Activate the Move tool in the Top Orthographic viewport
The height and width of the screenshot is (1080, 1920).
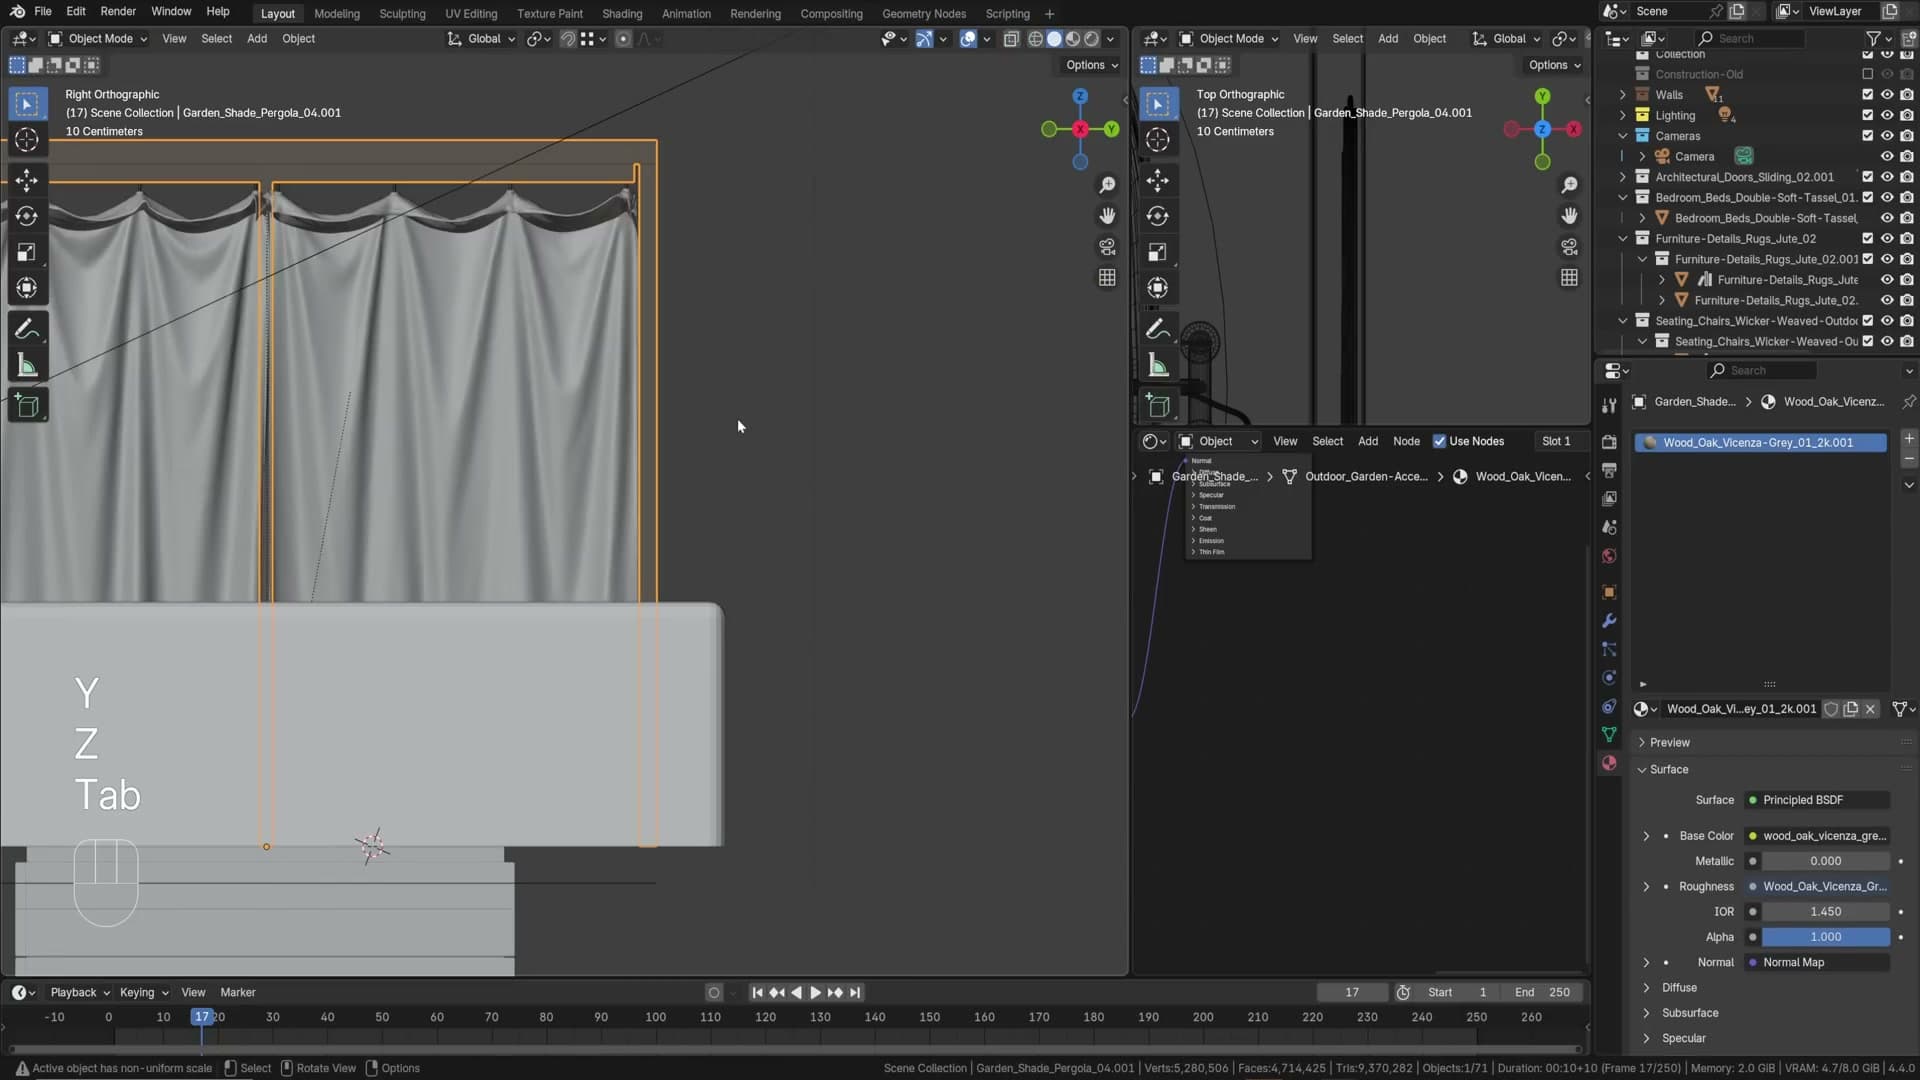pos(1158,180)
